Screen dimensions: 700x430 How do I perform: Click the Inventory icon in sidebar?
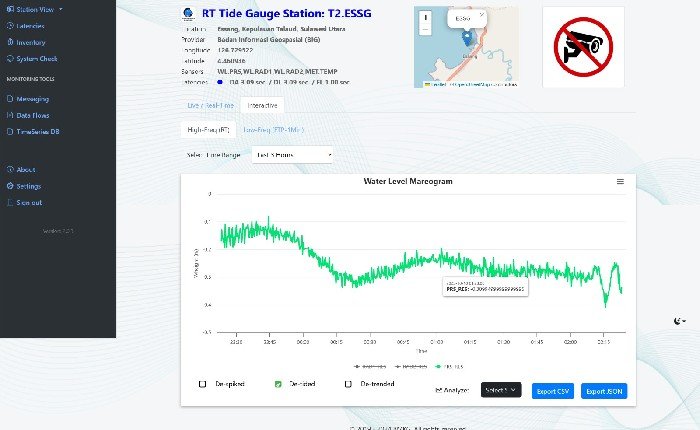[x=10, y=42]
